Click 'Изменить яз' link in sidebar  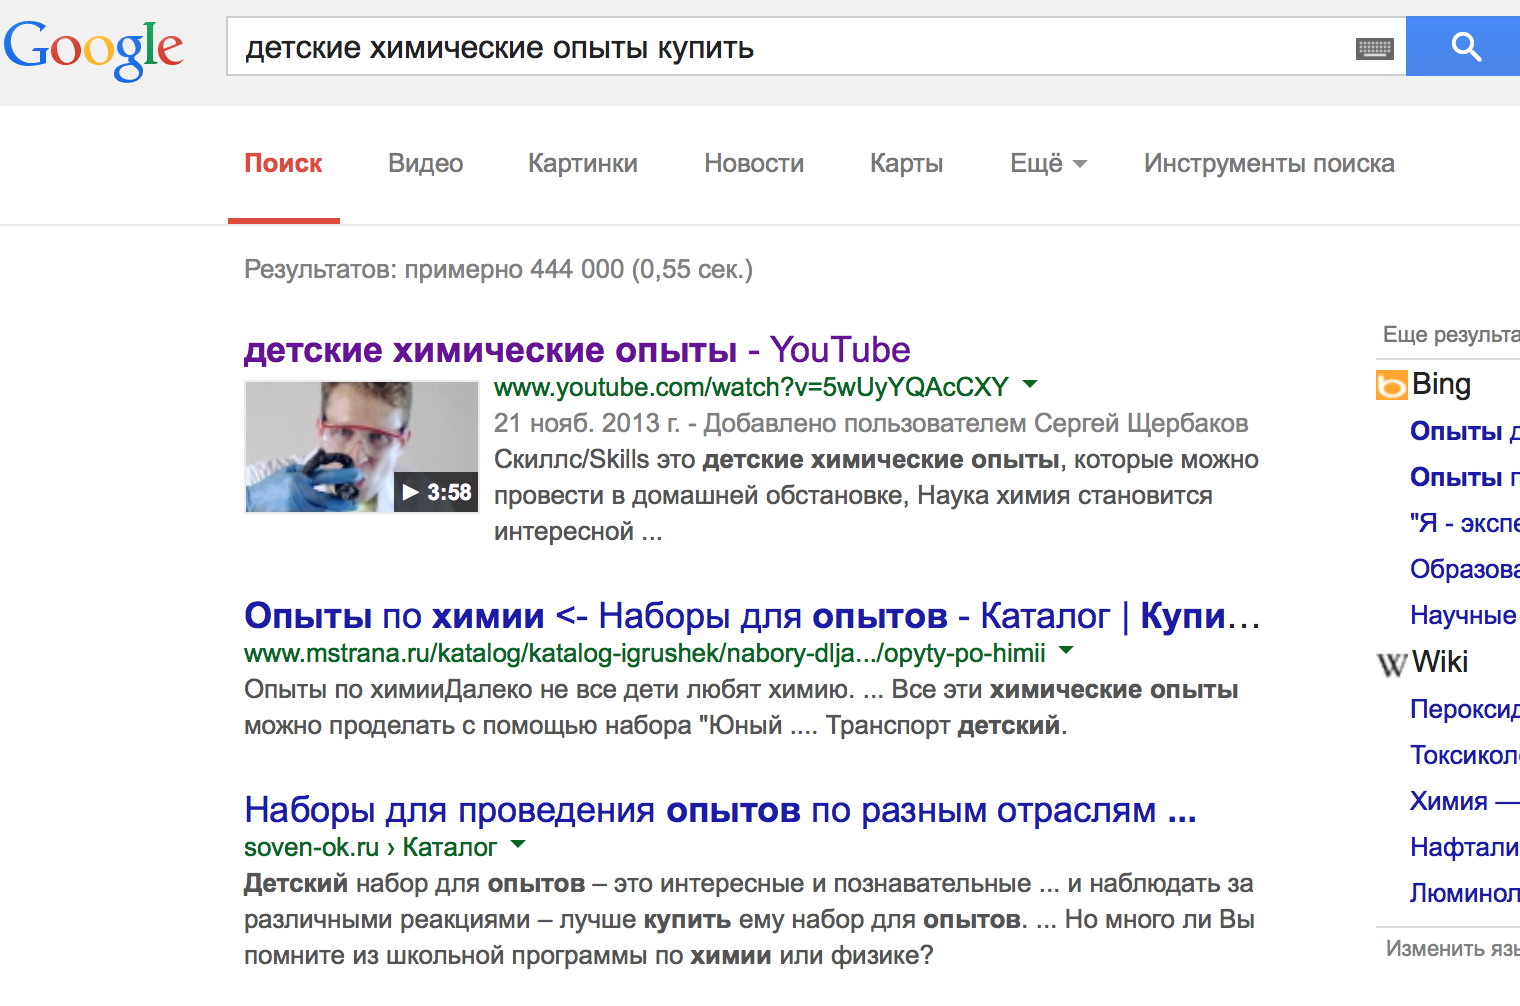pos(1452,949)
